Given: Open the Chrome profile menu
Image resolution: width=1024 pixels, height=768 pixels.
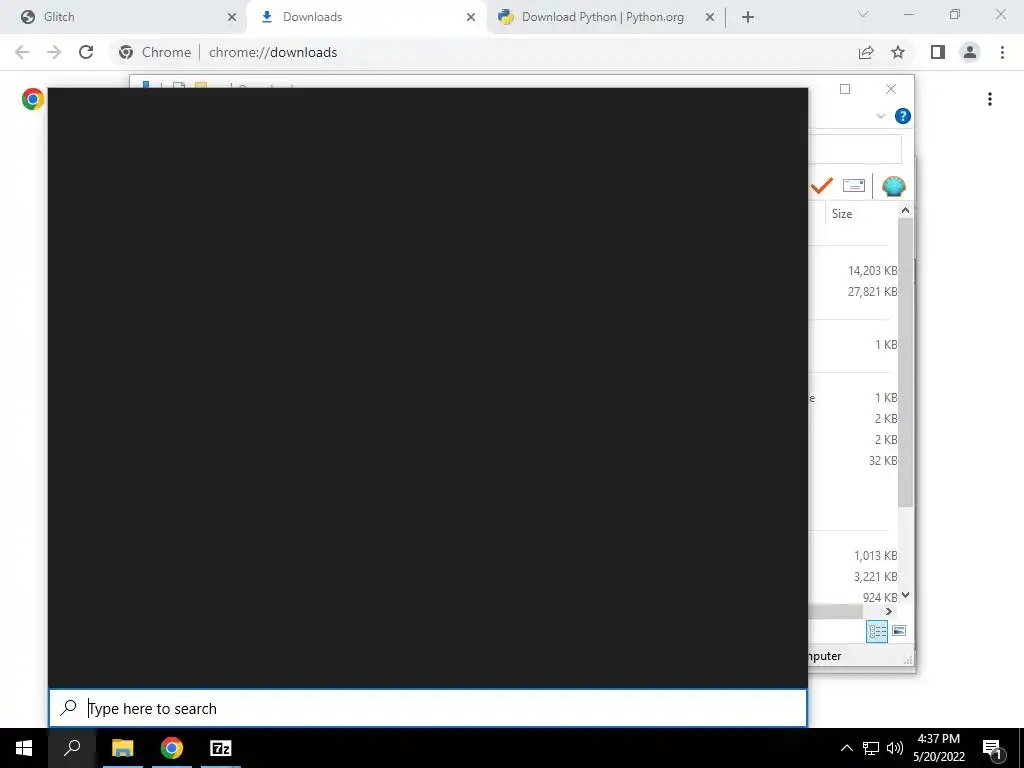Looking at the screenshot, I should (970, 52).
